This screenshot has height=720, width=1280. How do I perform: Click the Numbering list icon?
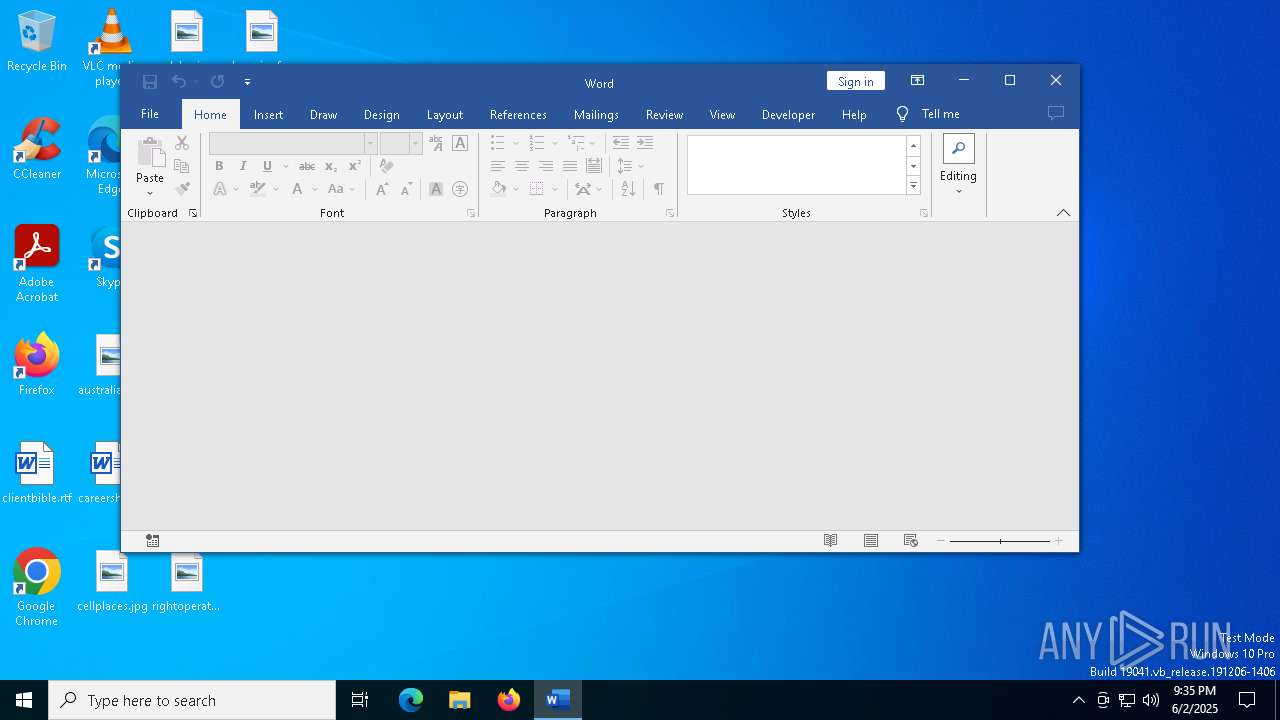[537, 143]
